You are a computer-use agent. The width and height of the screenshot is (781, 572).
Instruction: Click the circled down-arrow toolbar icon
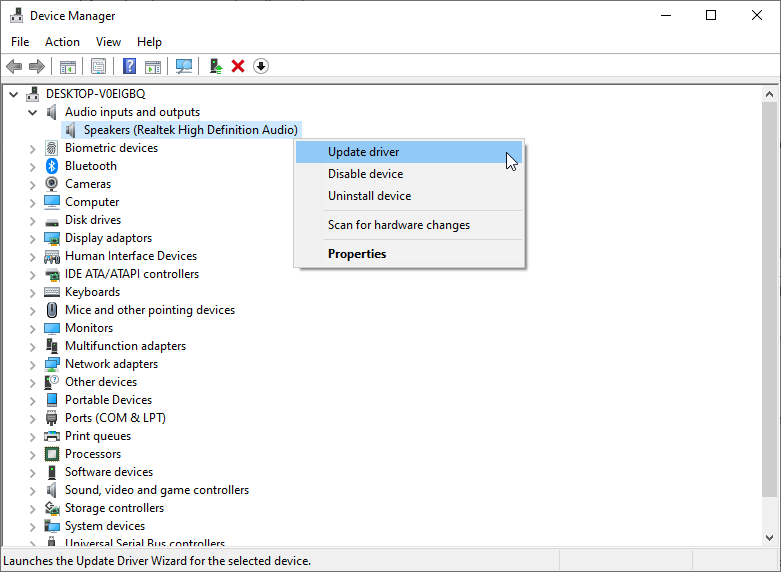tap(261, 66)
